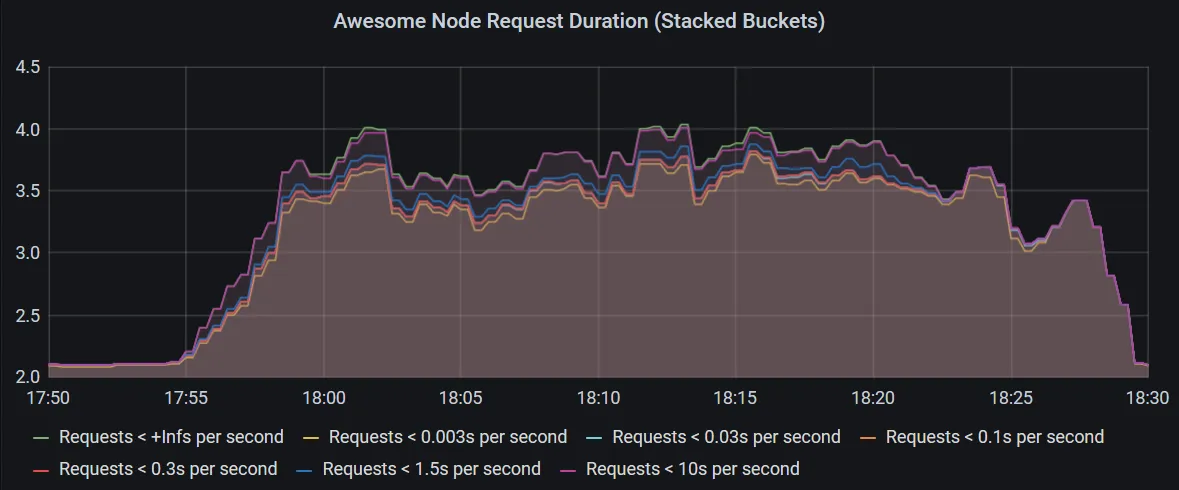
Task: Click the 17:55 x-axis time label
Action: click(x=186, y=398)
